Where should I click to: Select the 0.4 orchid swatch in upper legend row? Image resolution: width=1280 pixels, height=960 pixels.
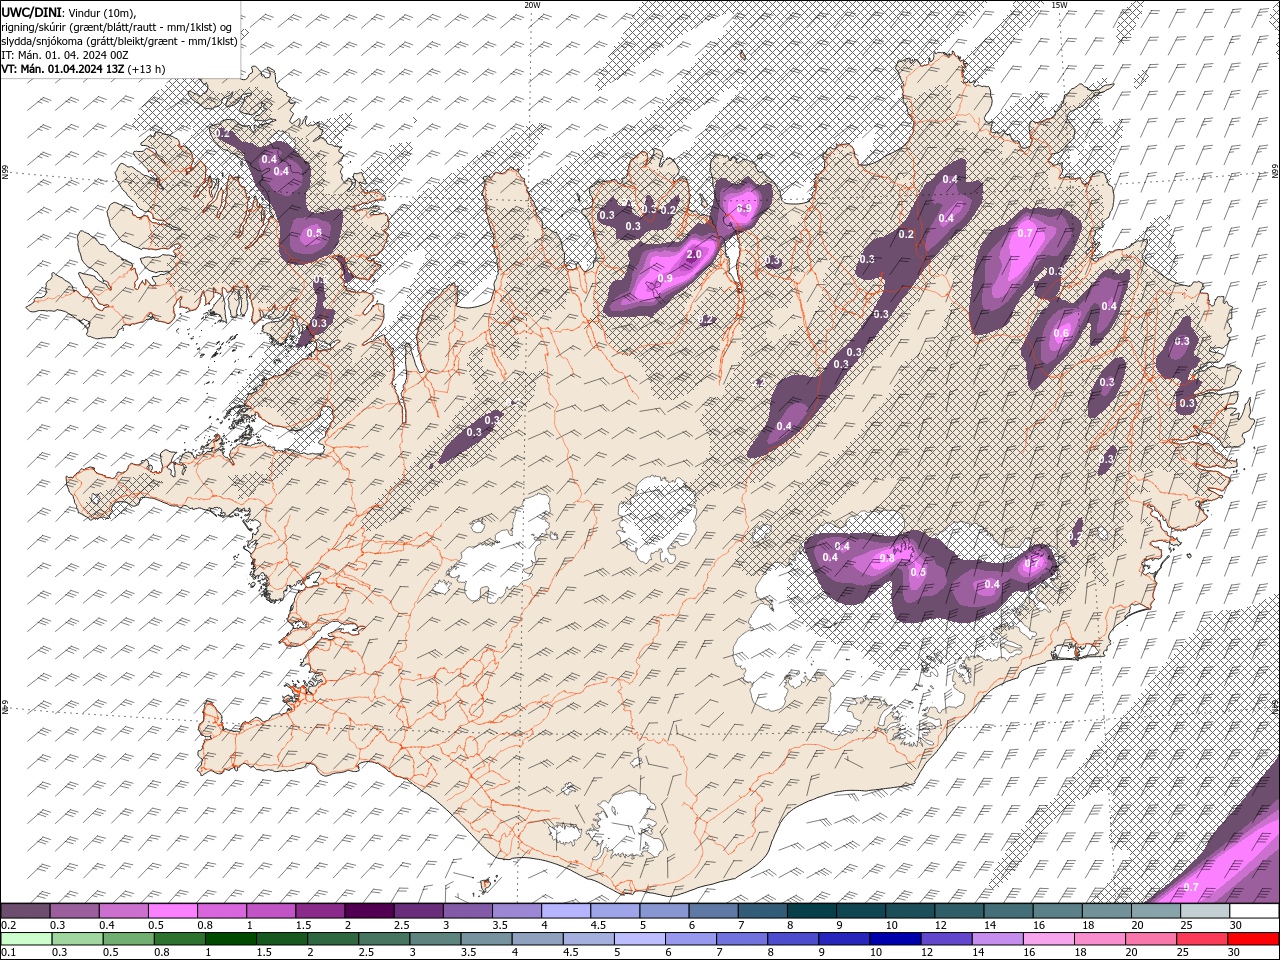[123, 911]
